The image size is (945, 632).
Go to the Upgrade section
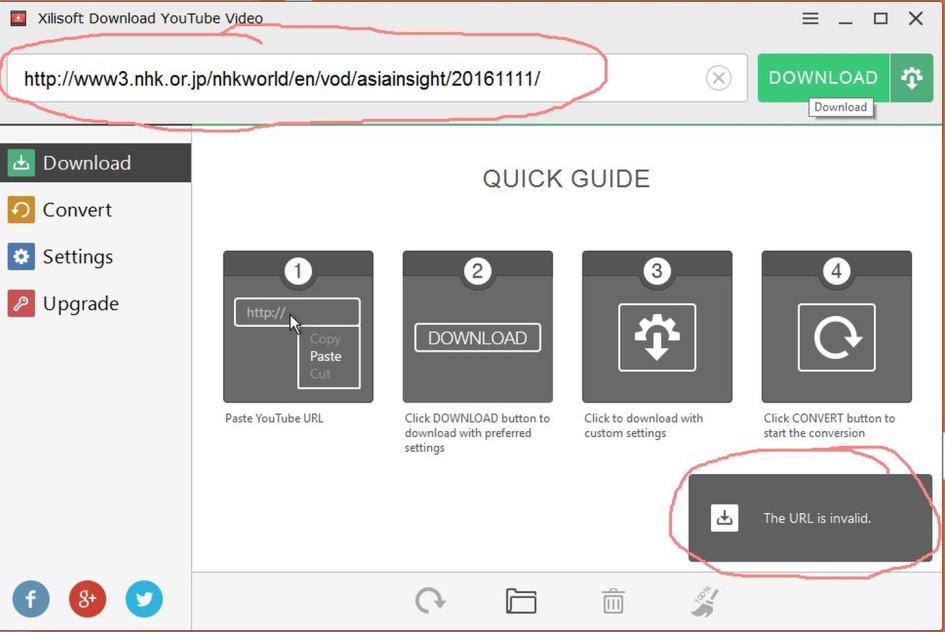tap(95, 304)
